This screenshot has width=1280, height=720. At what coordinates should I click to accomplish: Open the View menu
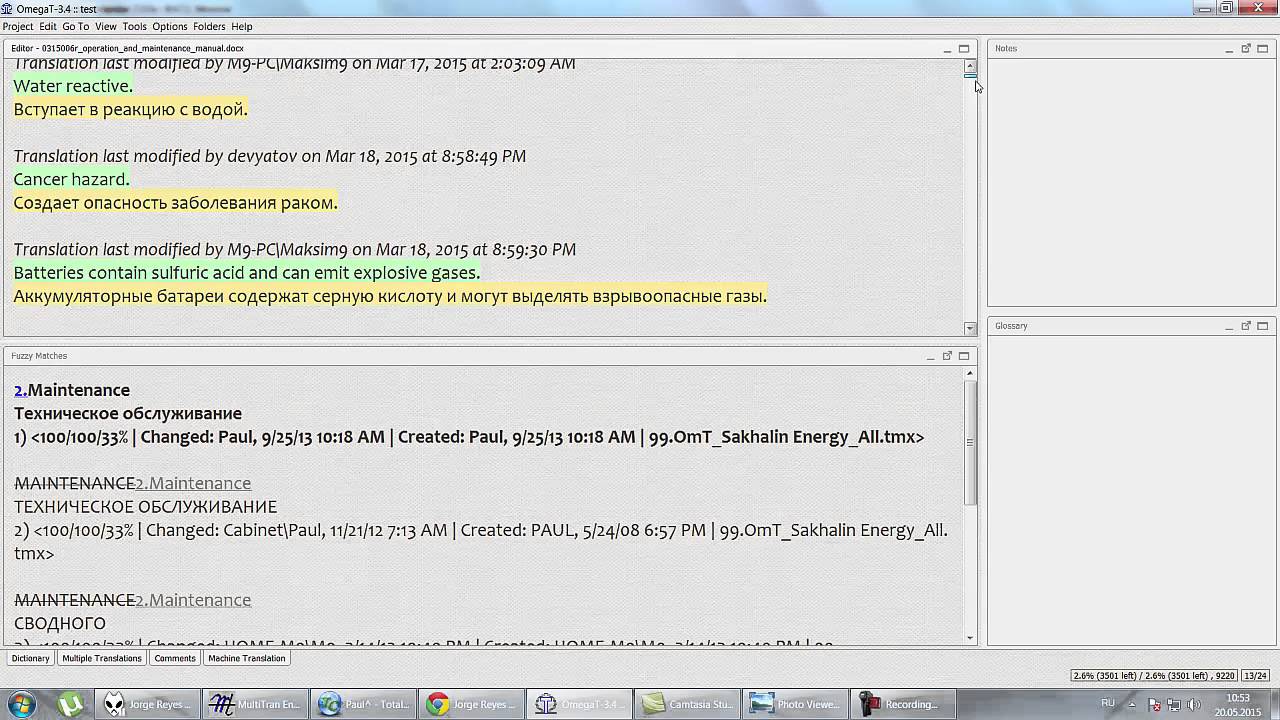106,26
